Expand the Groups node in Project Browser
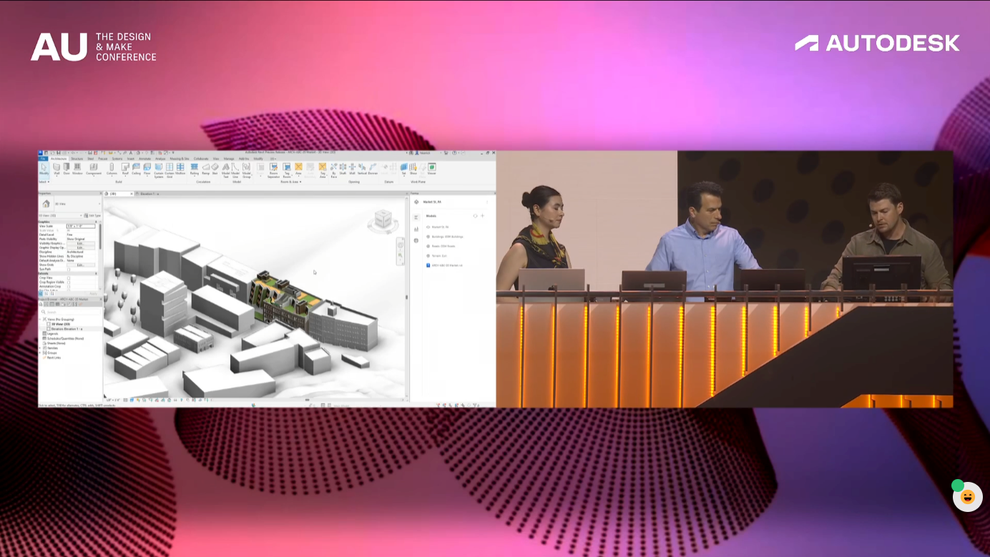Screen dimensions: 990x557 40,353
